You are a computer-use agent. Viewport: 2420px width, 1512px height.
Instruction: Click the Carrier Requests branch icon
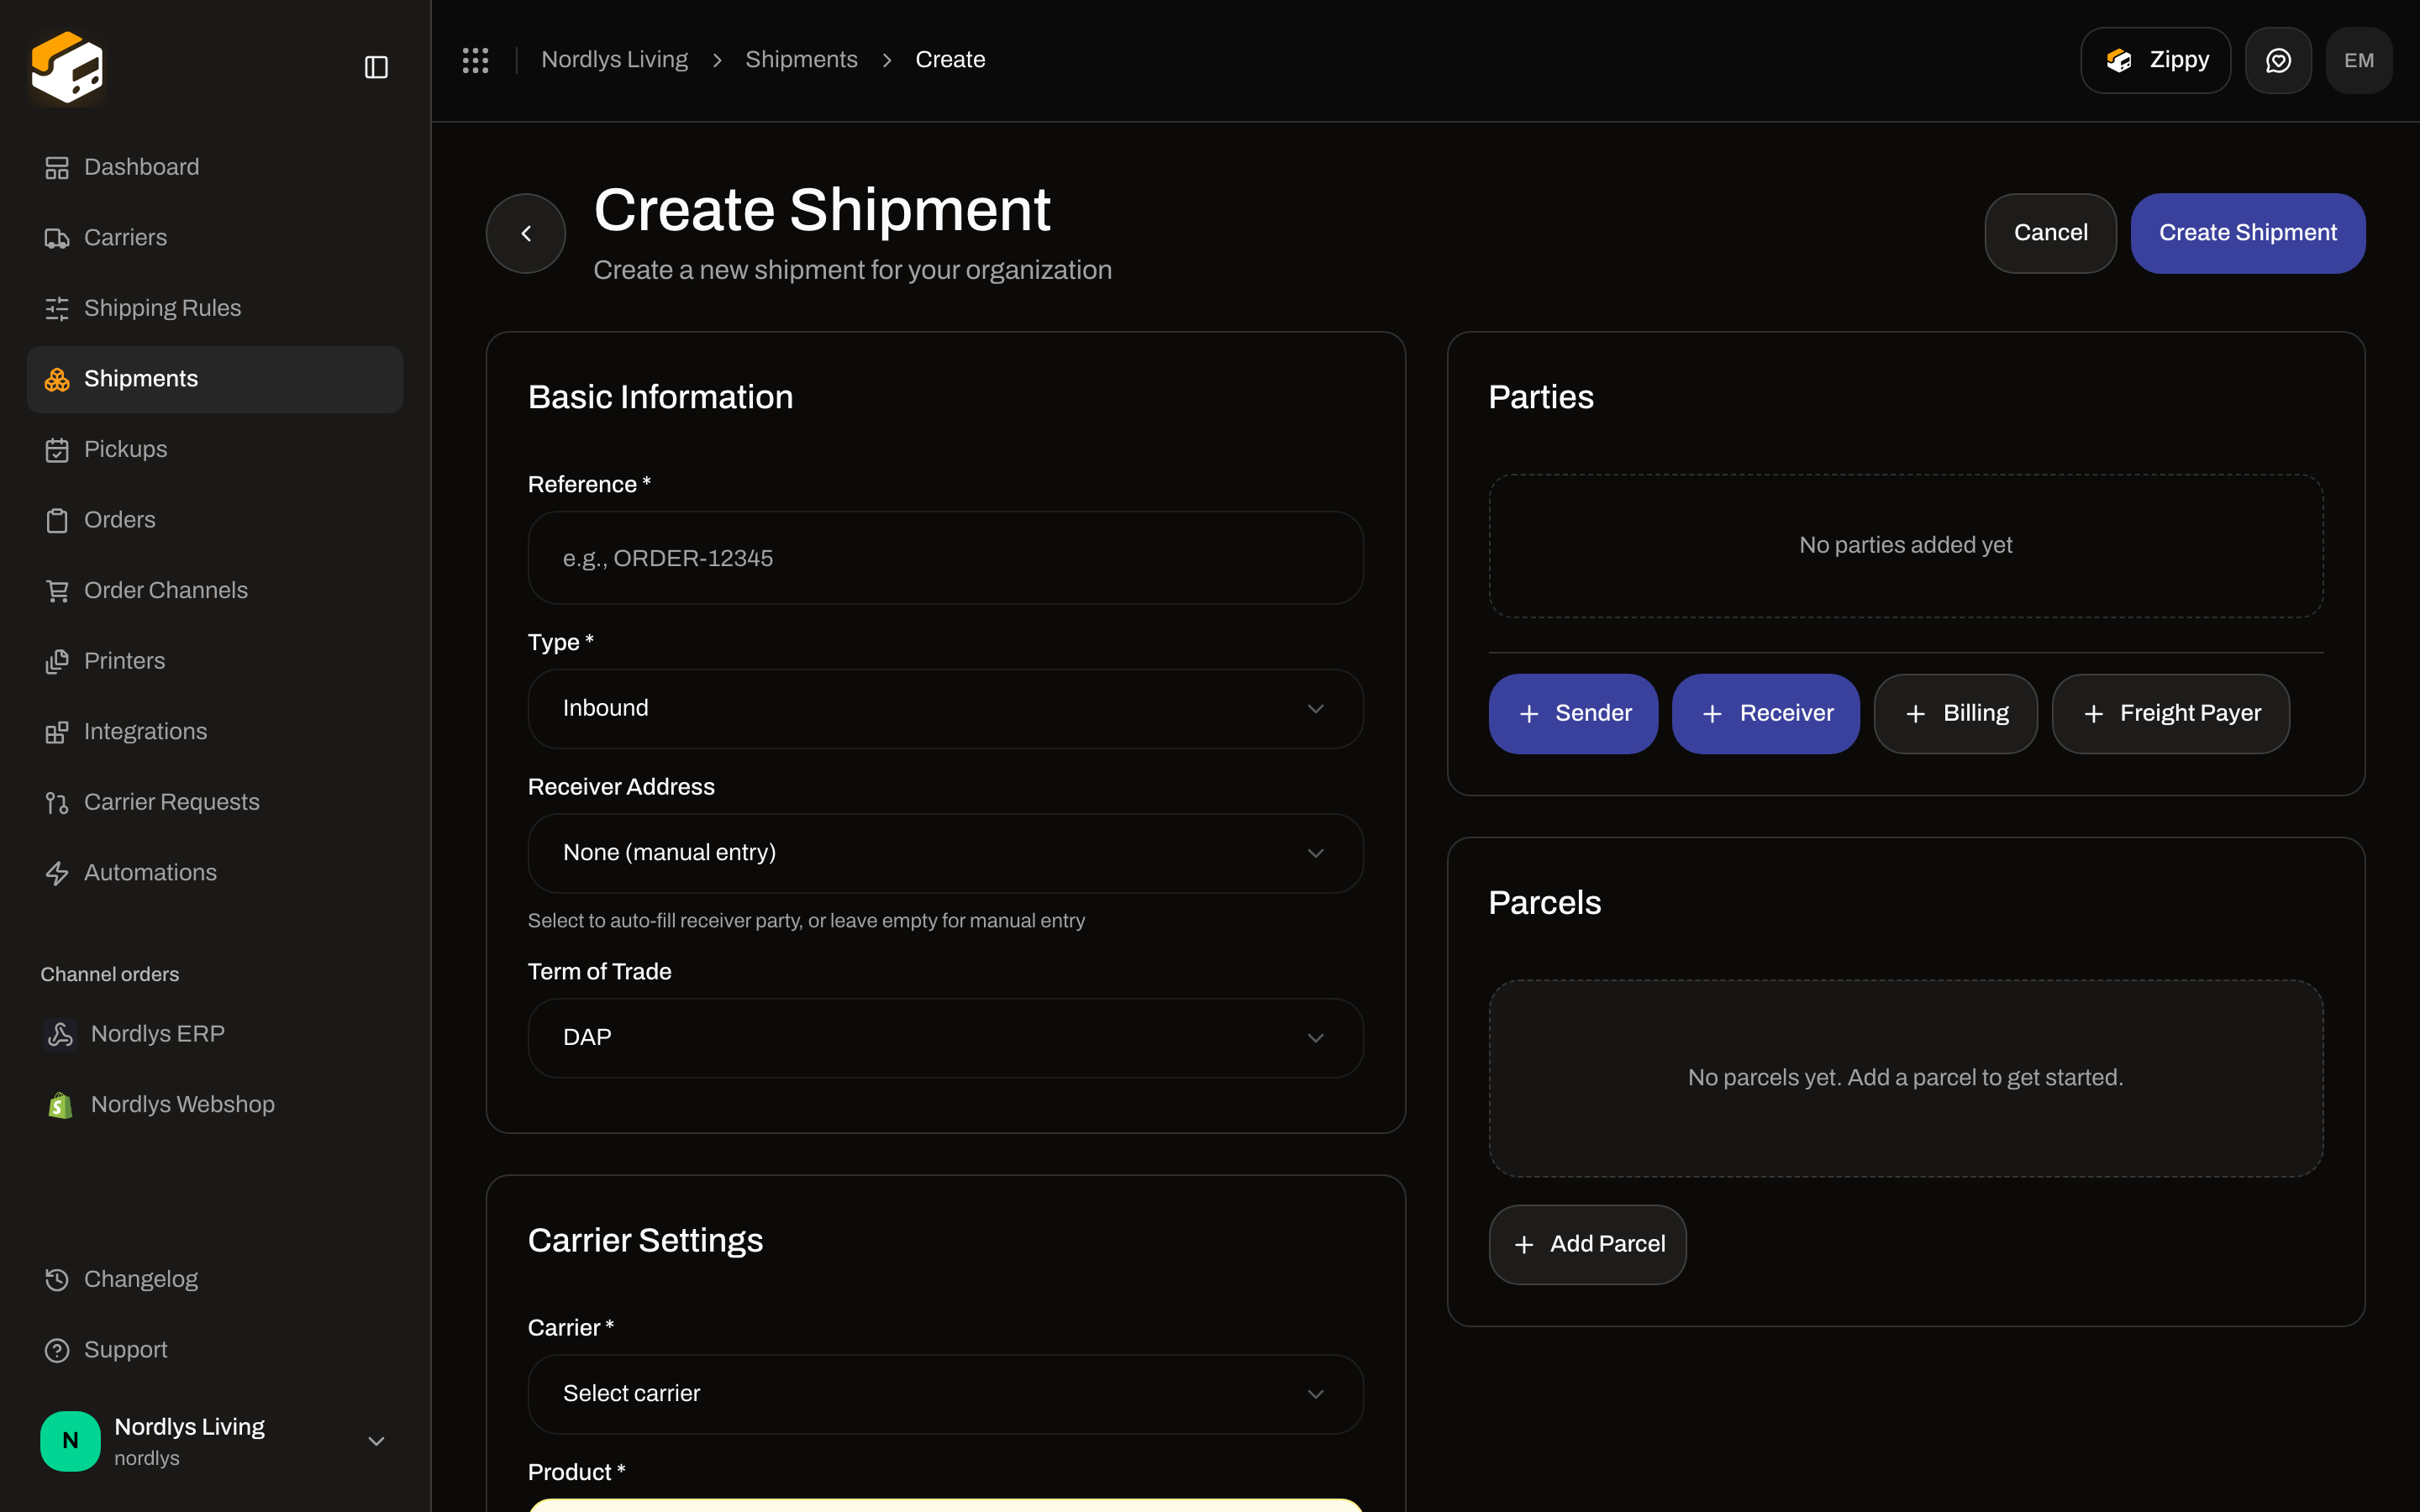[57, 803]
